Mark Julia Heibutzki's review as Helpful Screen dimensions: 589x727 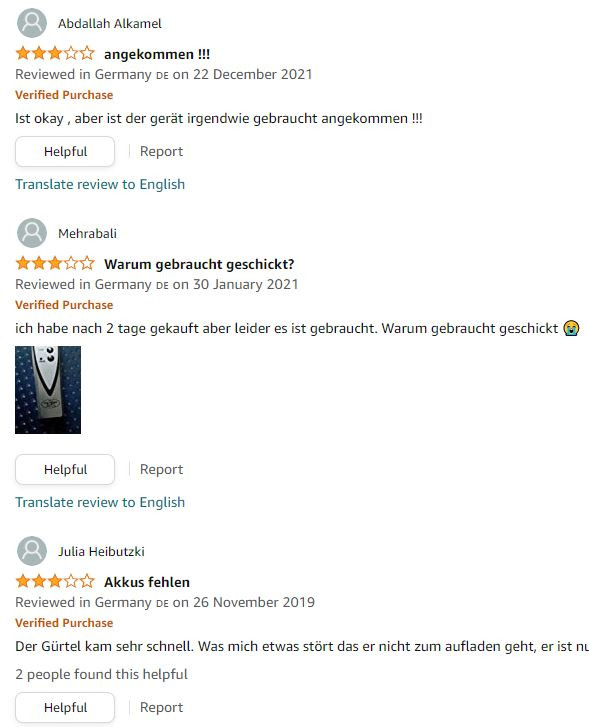coord(65,708)
